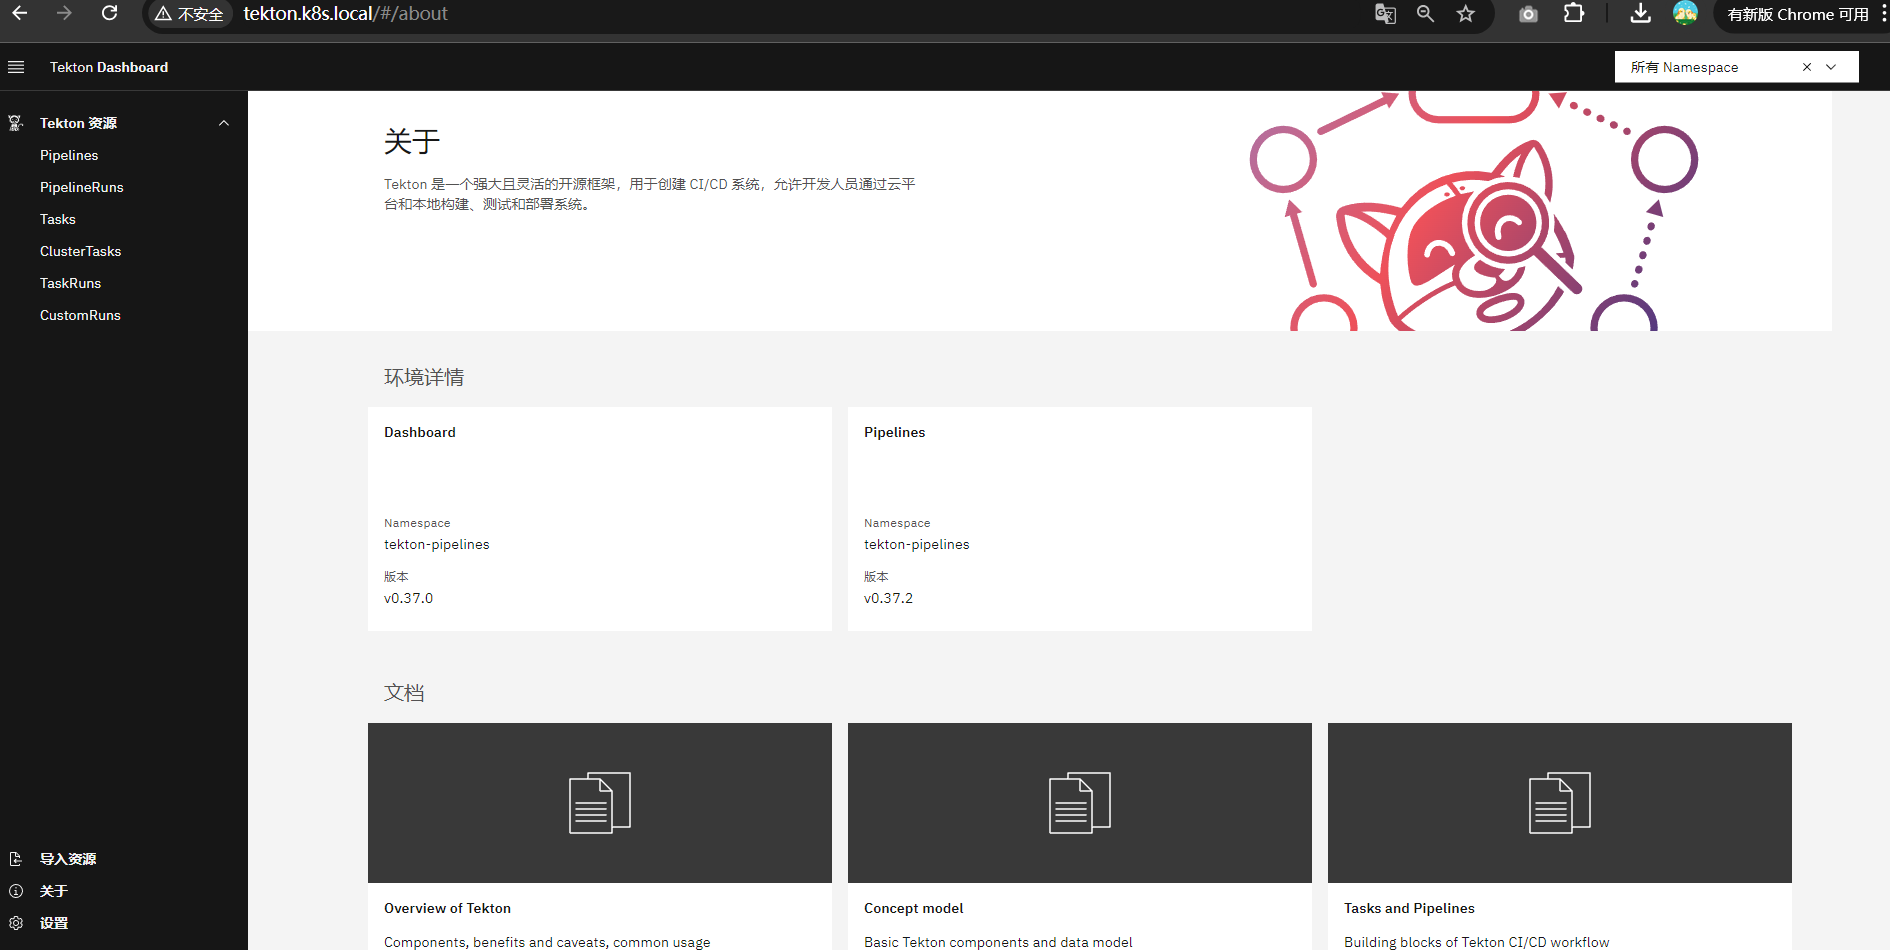1890x950 pixels.
Task: Click the Pipelines card heading
Action: tap(895, 432)
